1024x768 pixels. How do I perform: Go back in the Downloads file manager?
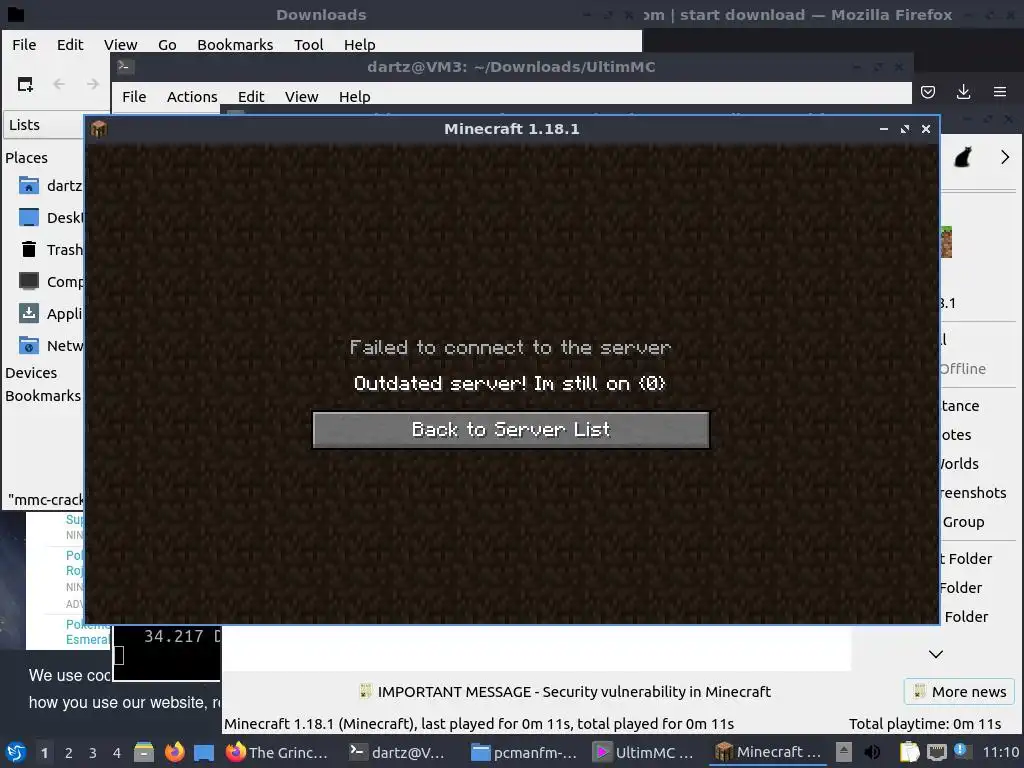point(59,84)
